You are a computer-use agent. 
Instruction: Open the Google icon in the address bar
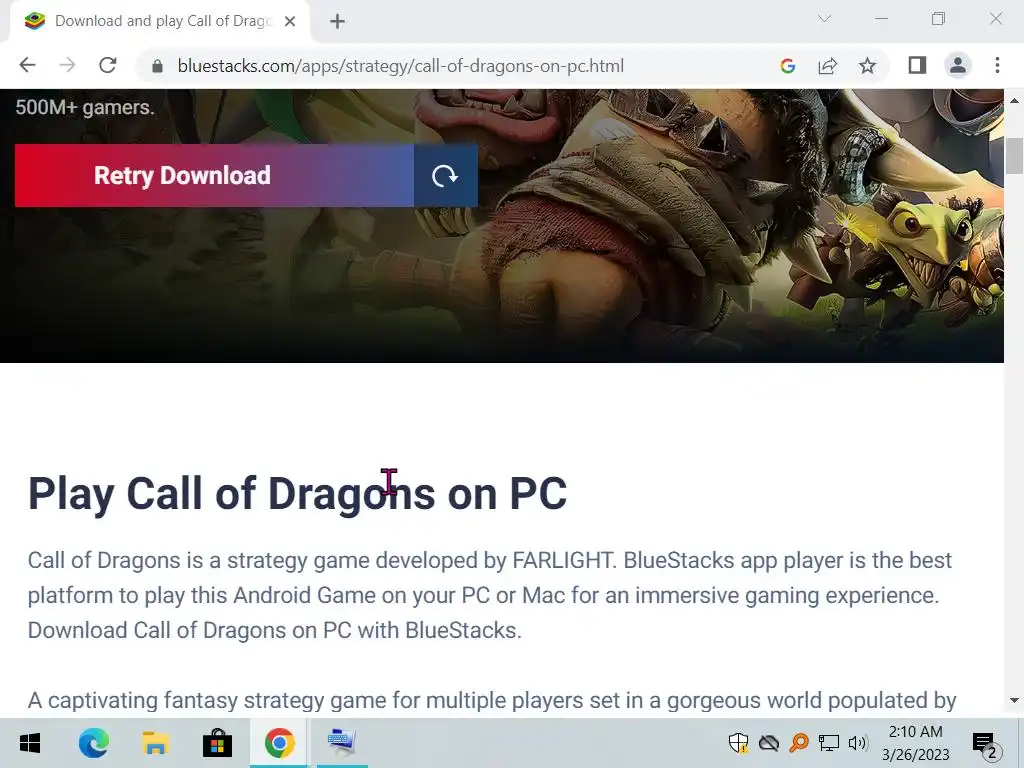click(x=788, y=65)
